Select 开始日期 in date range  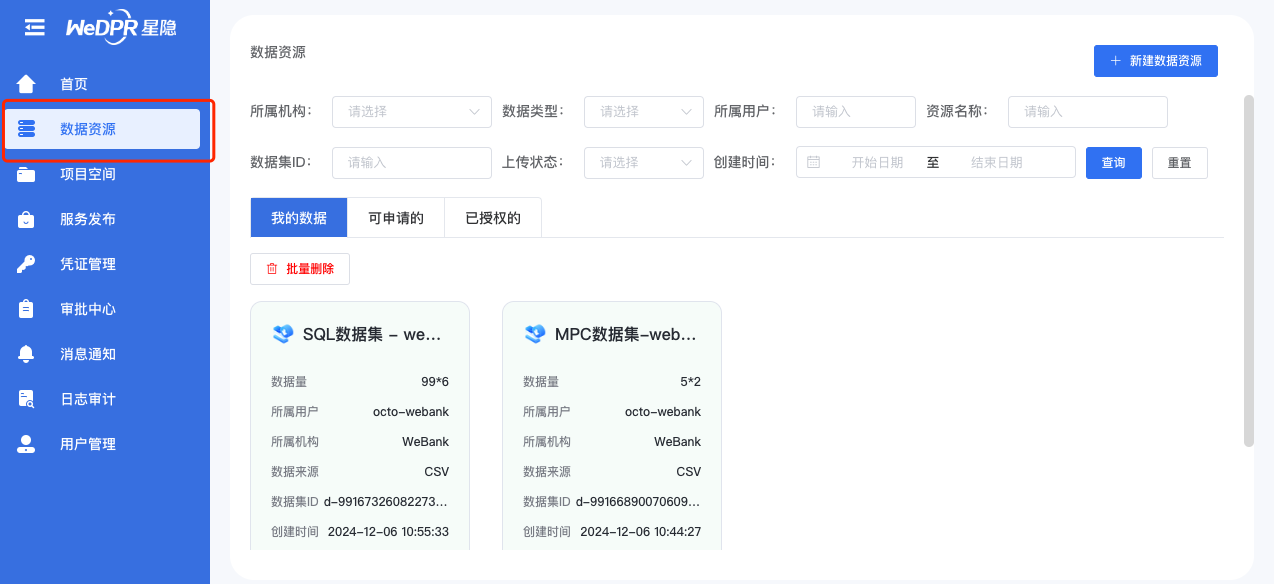coord(877,162)
